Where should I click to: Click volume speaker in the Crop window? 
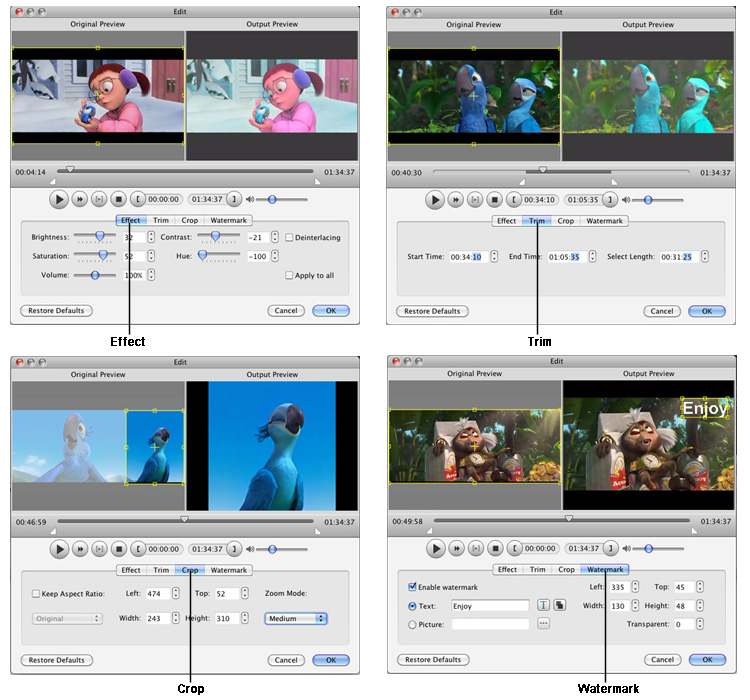(x=250, y=549)
